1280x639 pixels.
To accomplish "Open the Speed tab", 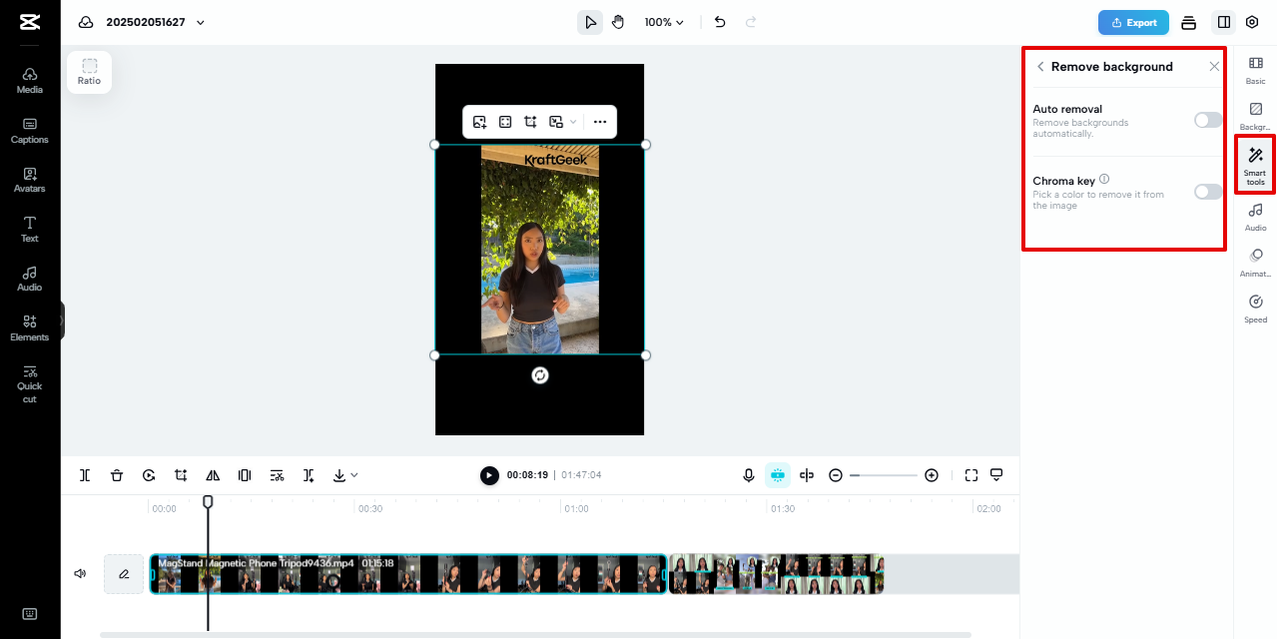I will point(1255,309).
